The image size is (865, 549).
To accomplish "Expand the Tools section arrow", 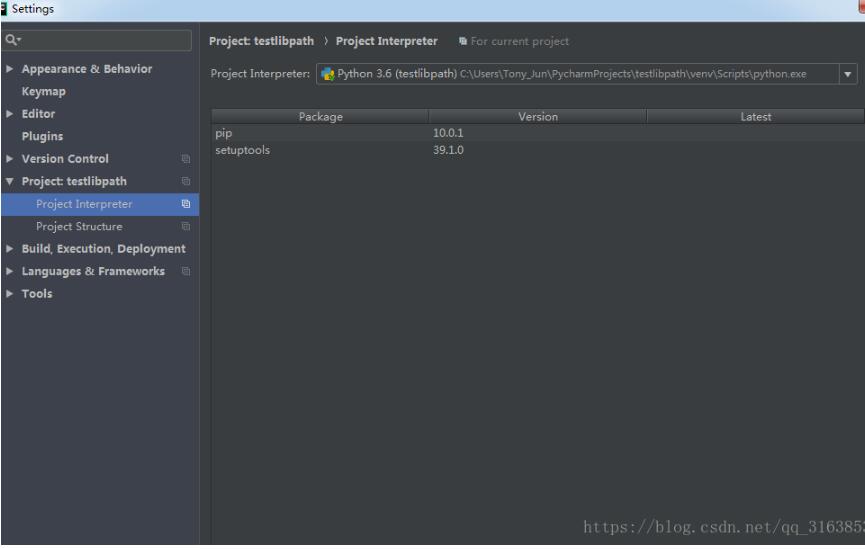I will [9, 294].
